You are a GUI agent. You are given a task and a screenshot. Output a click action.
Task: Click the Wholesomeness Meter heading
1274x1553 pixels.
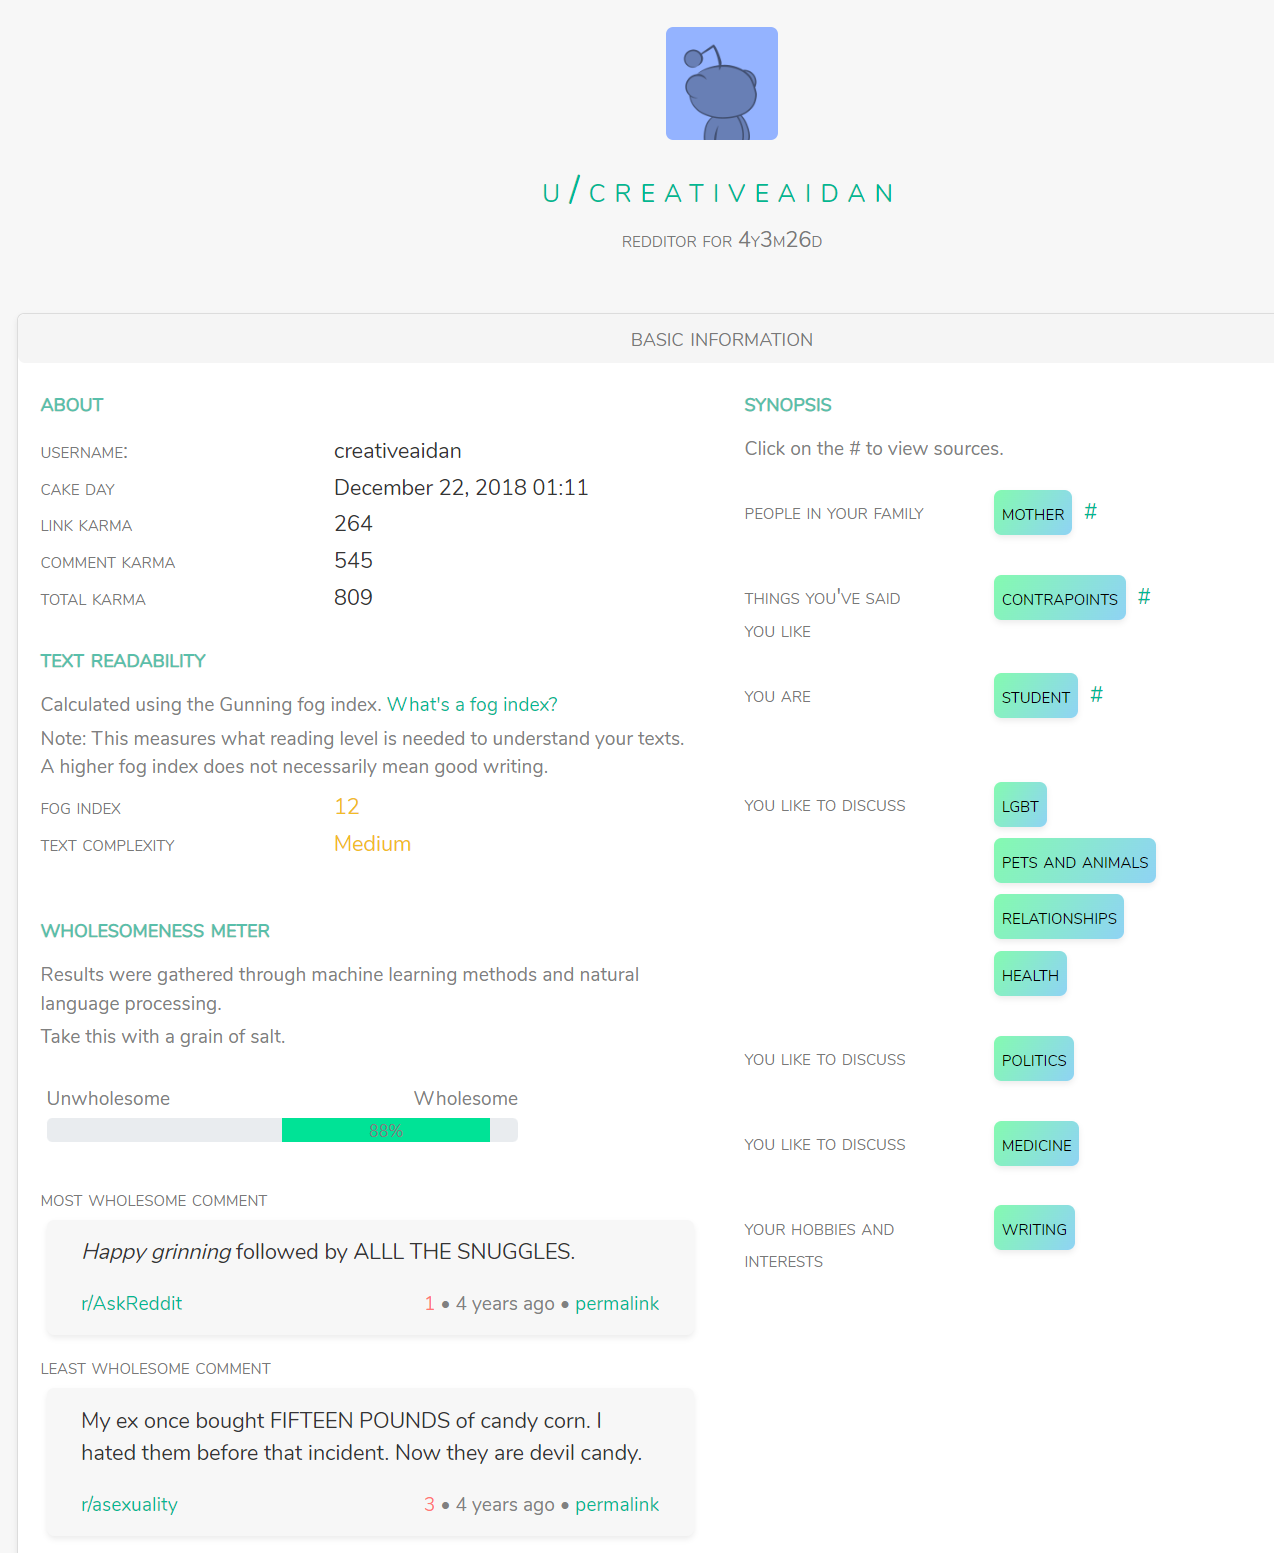pos(155,931)
